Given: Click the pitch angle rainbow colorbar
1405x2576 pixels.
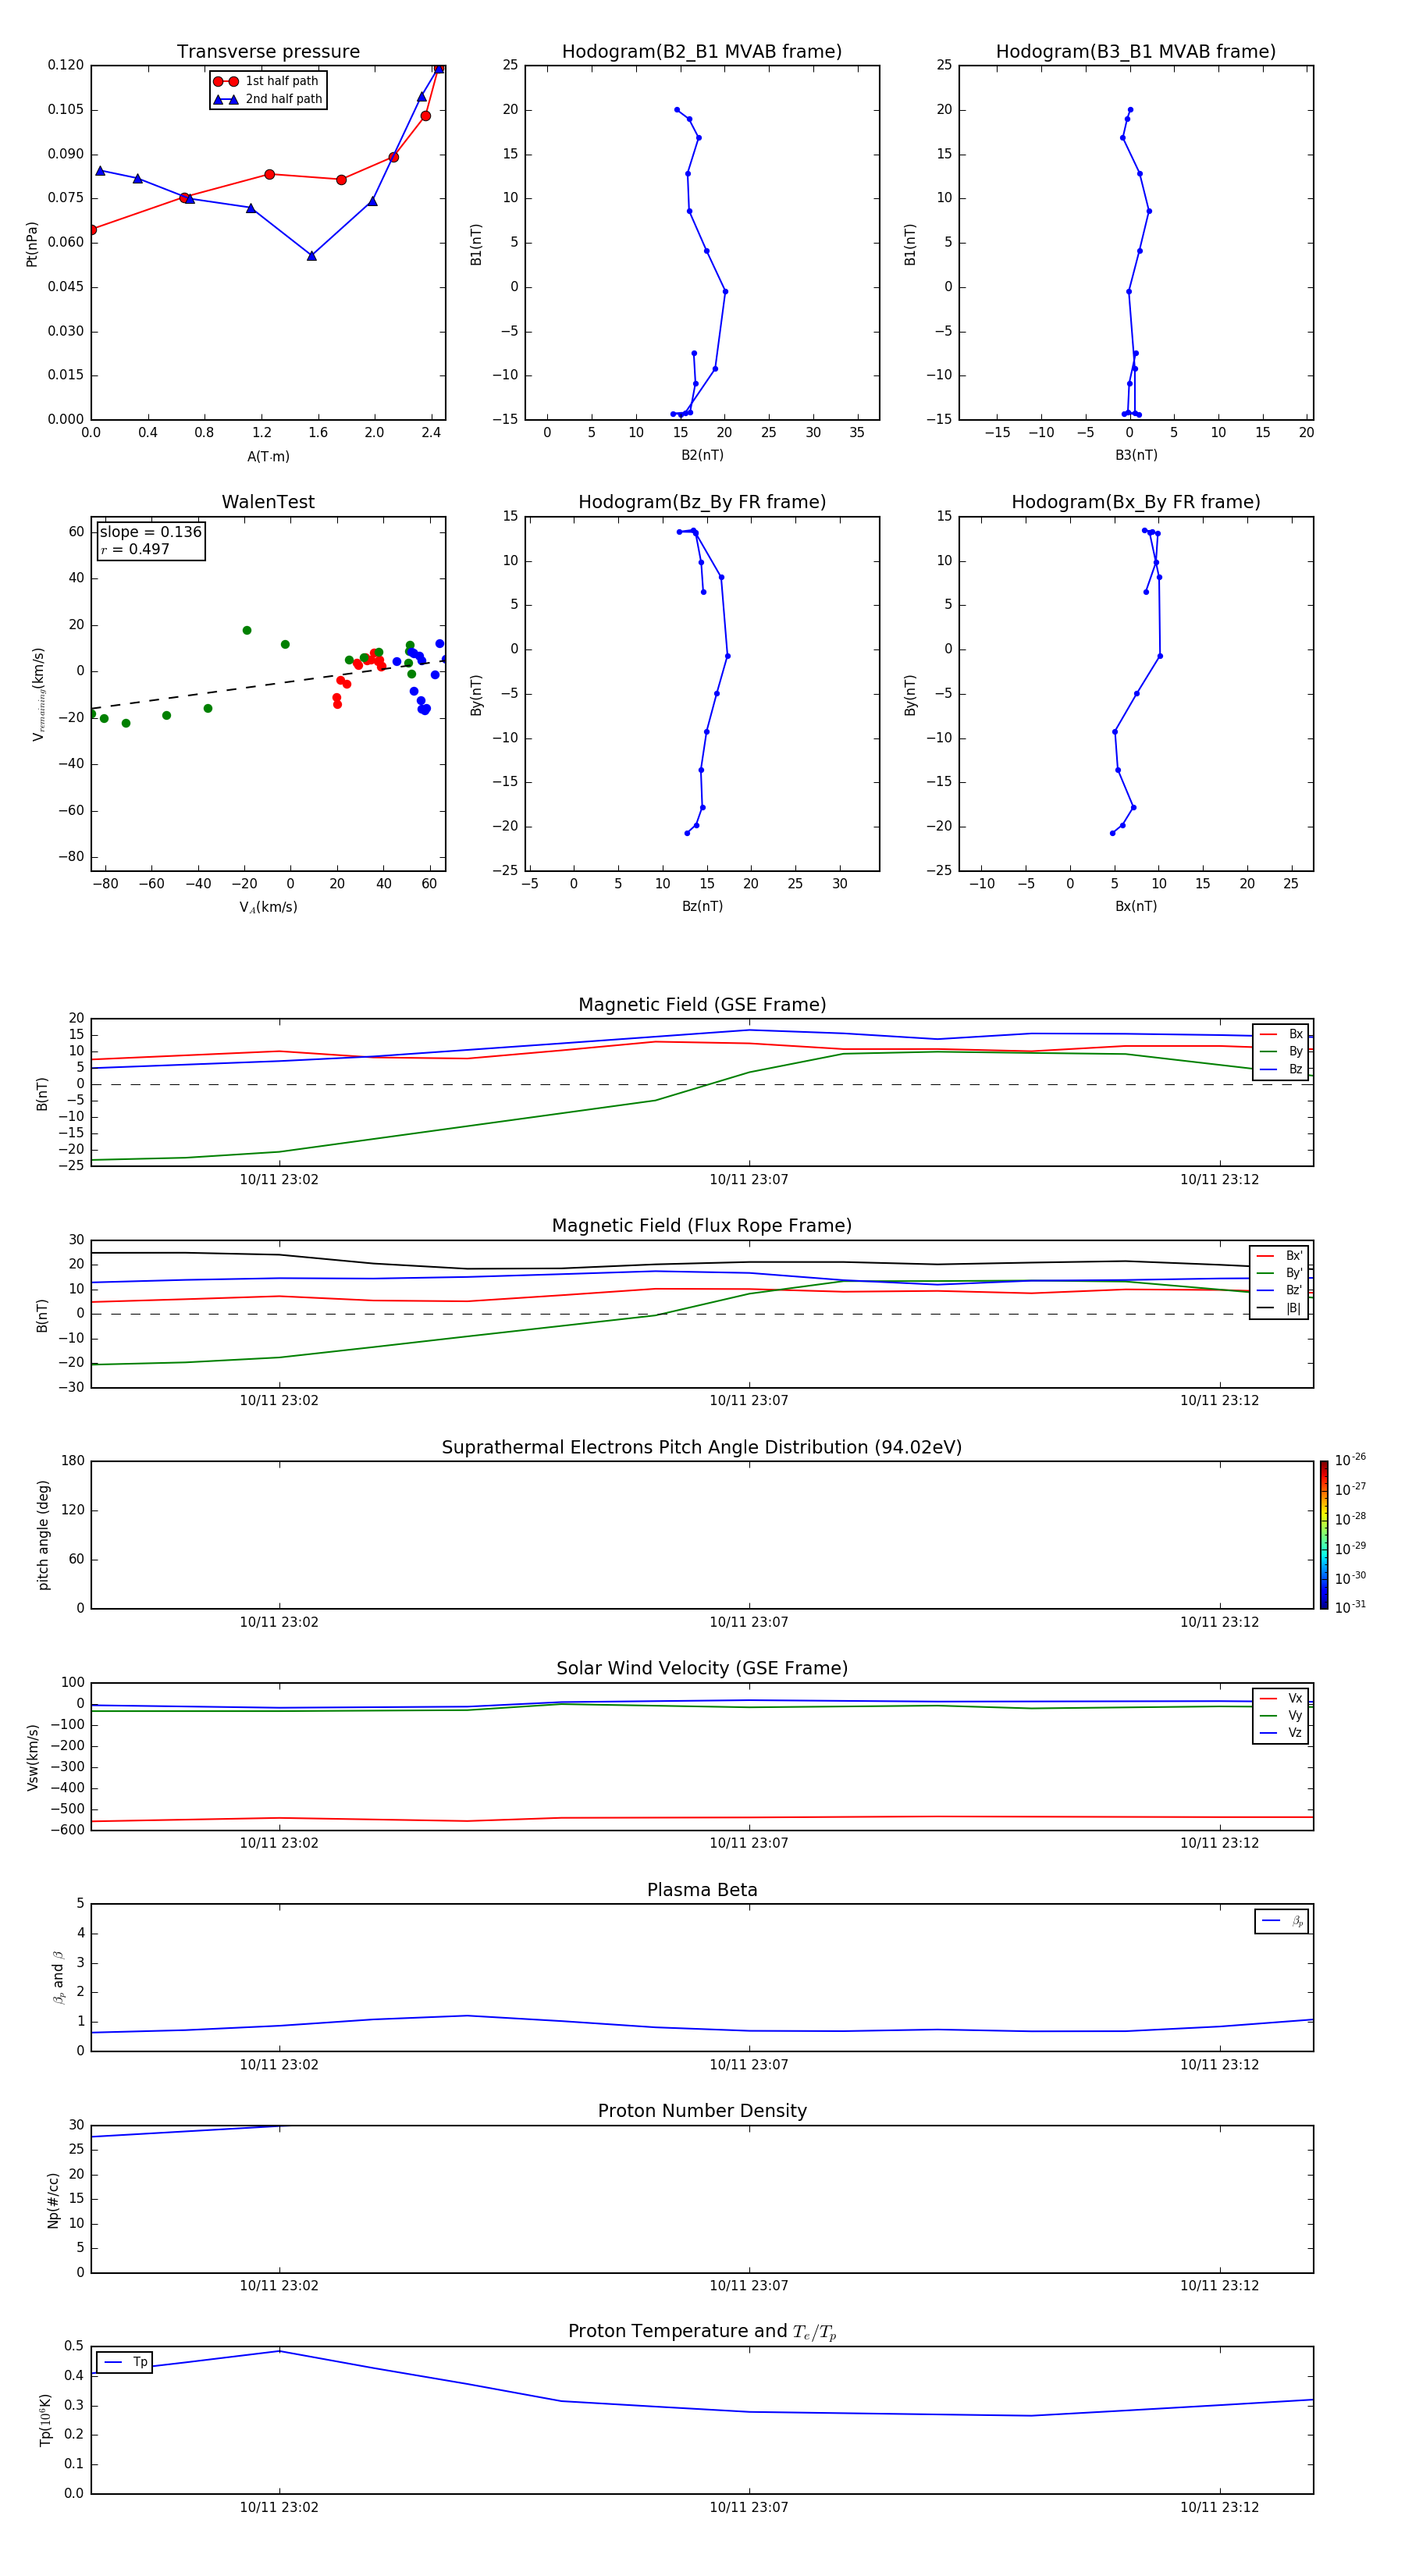Looking at the screenshot, I should [x=1324, y=1535].
